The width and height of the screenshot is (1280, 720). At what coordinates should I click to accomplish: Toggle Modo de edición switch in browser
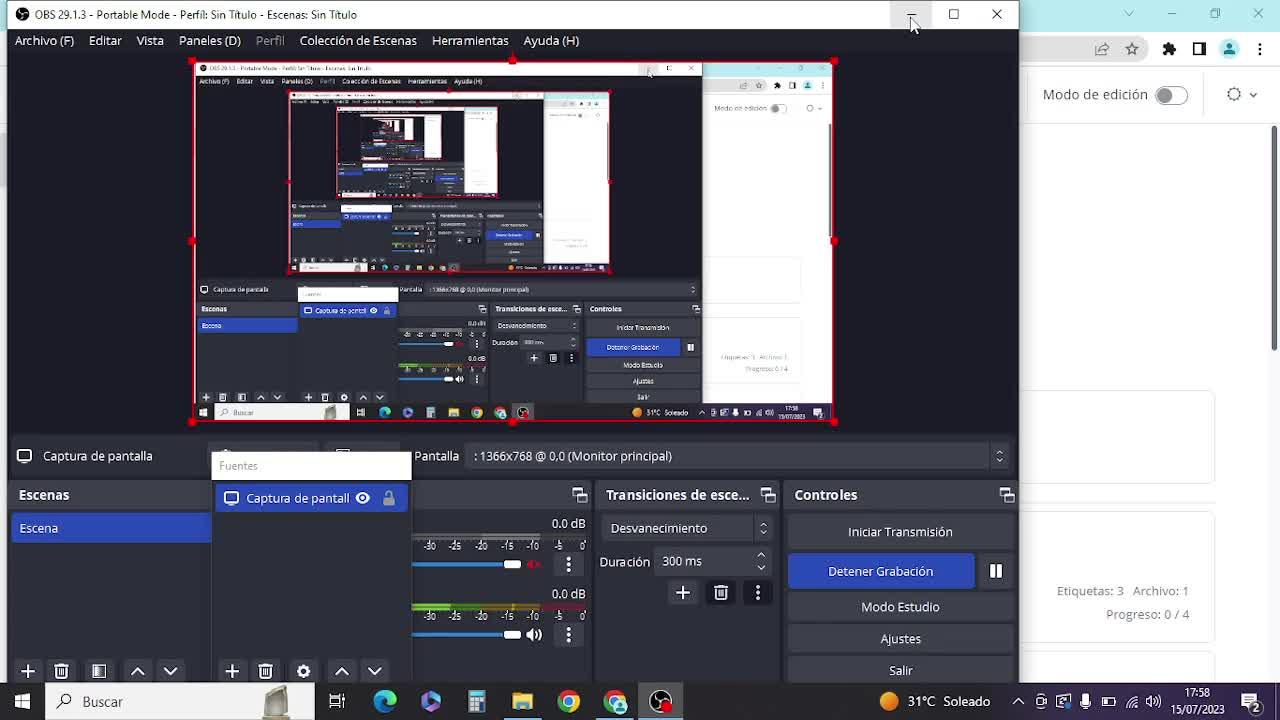tap(1171, 95)
